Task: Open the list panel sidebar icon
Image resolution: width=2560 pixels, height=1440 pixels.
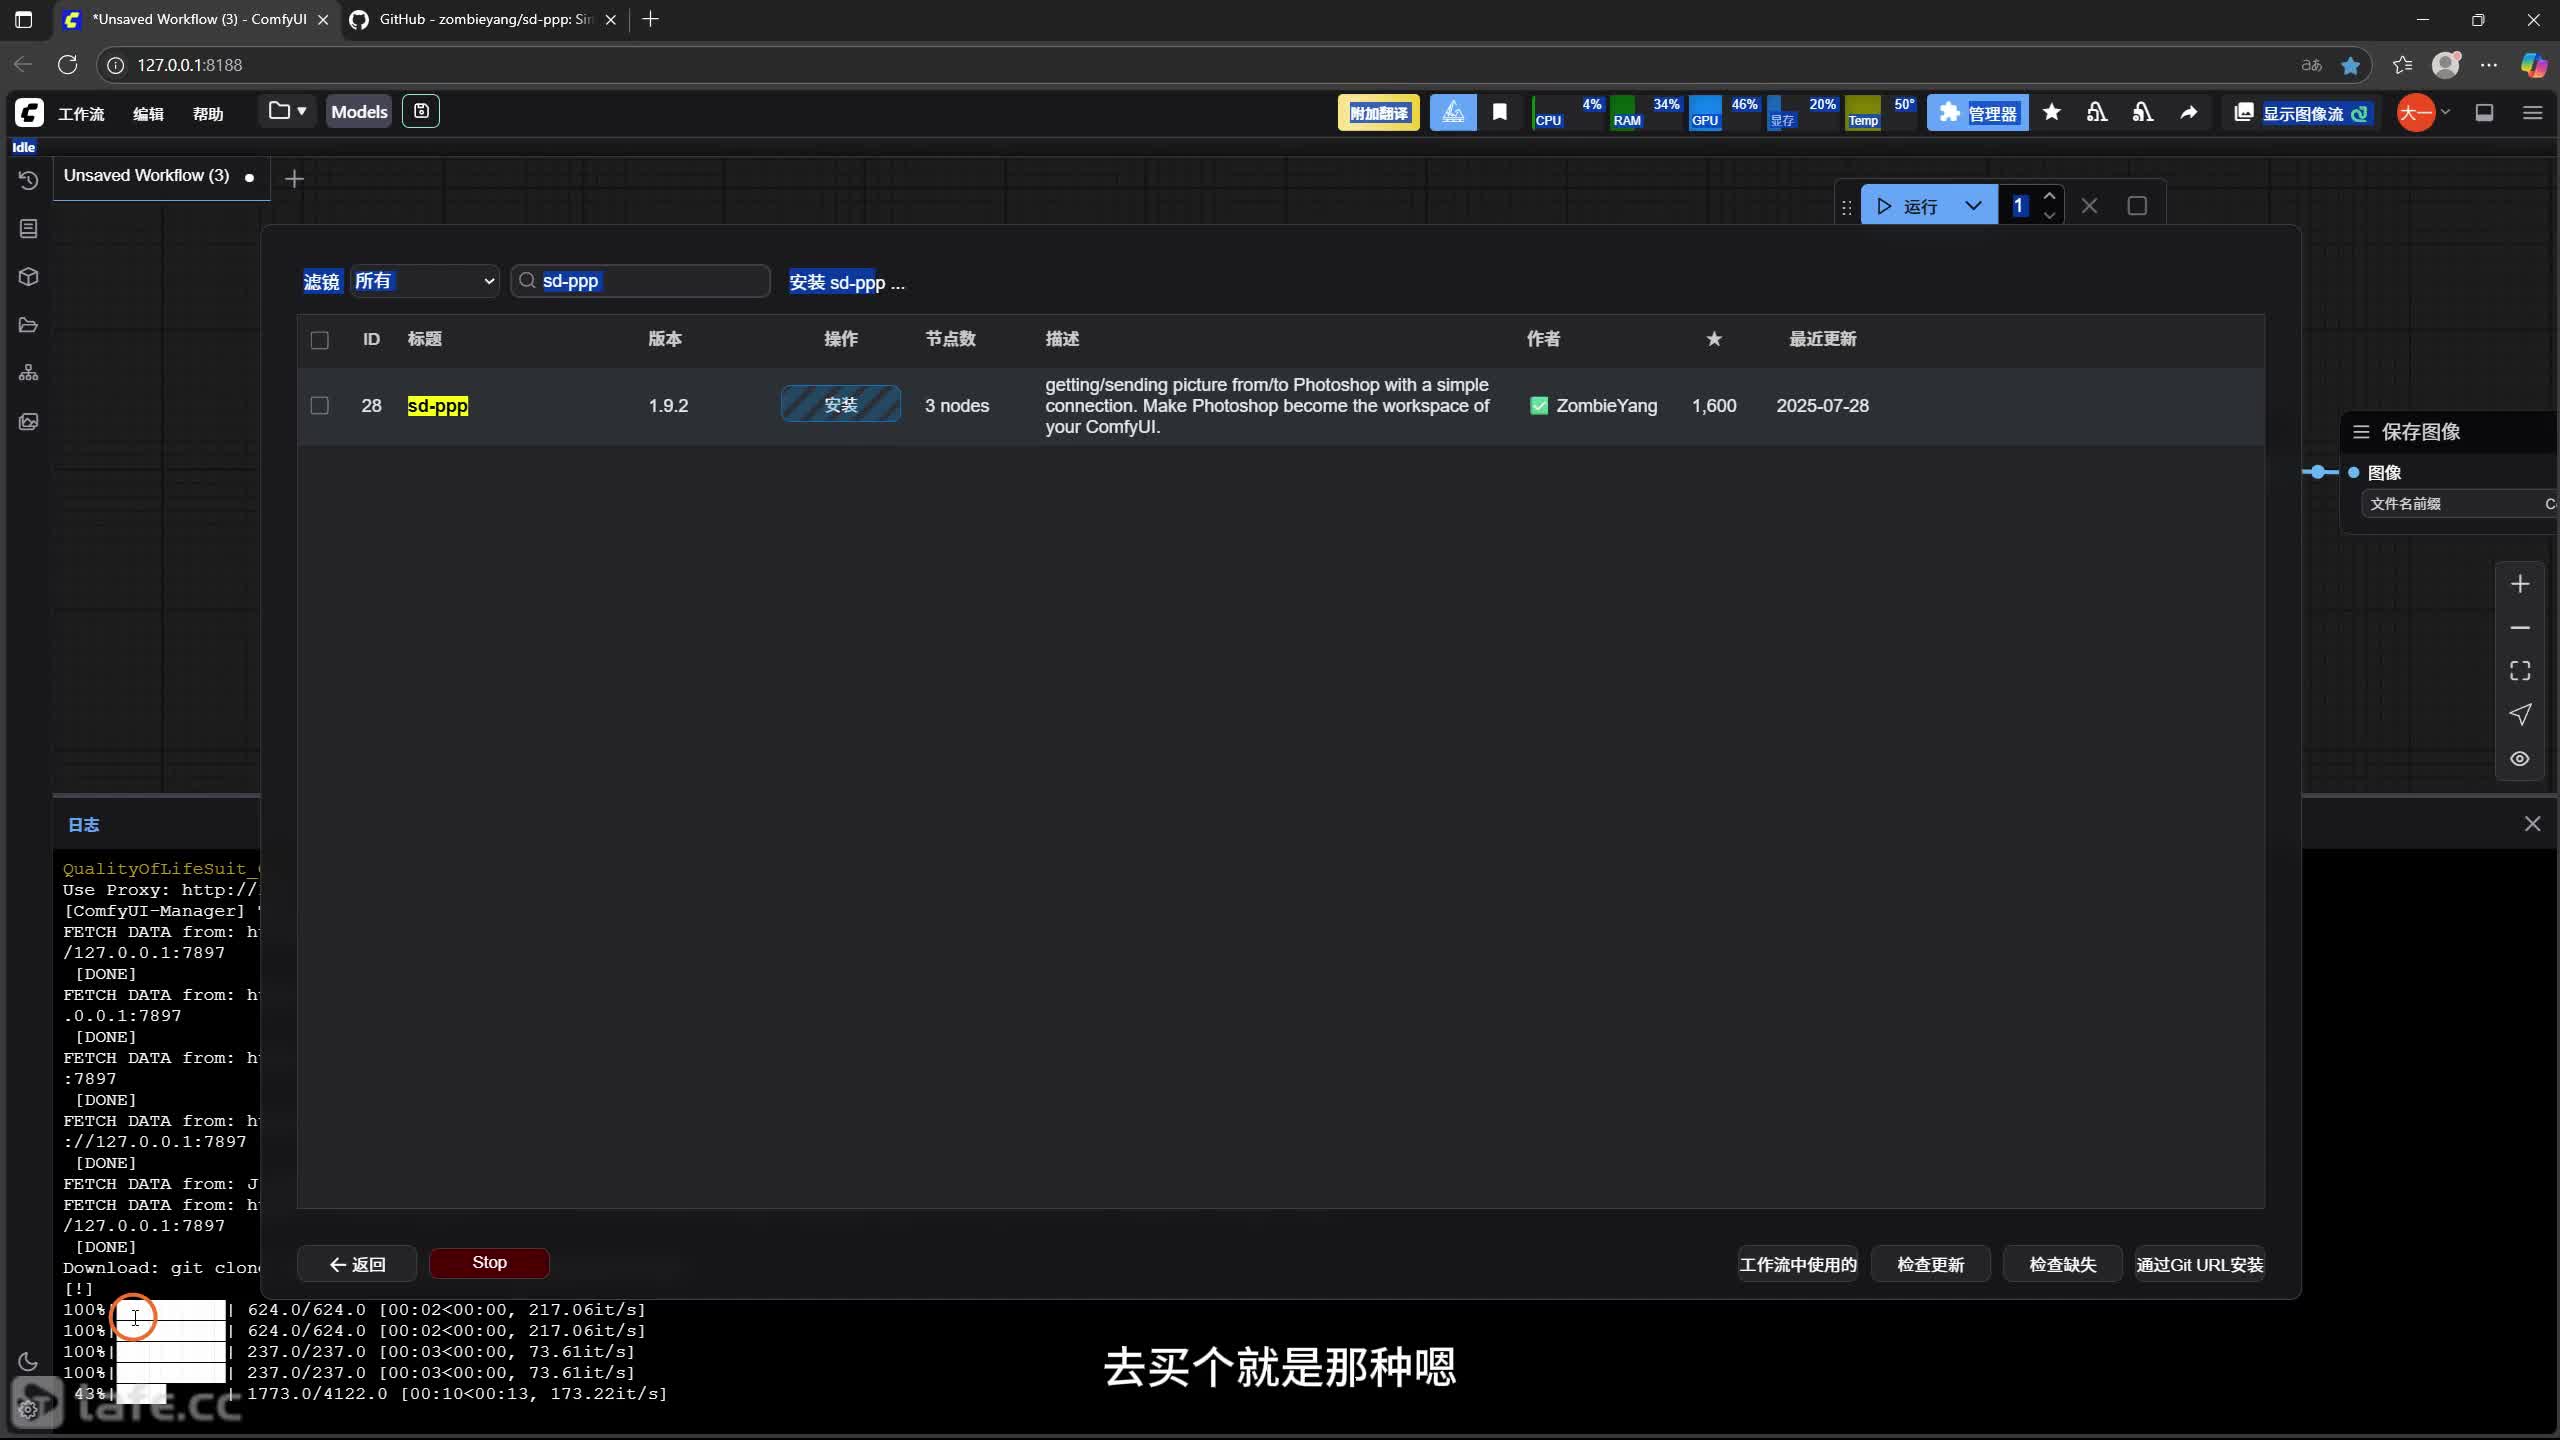Action: click(x=28, y=229)
